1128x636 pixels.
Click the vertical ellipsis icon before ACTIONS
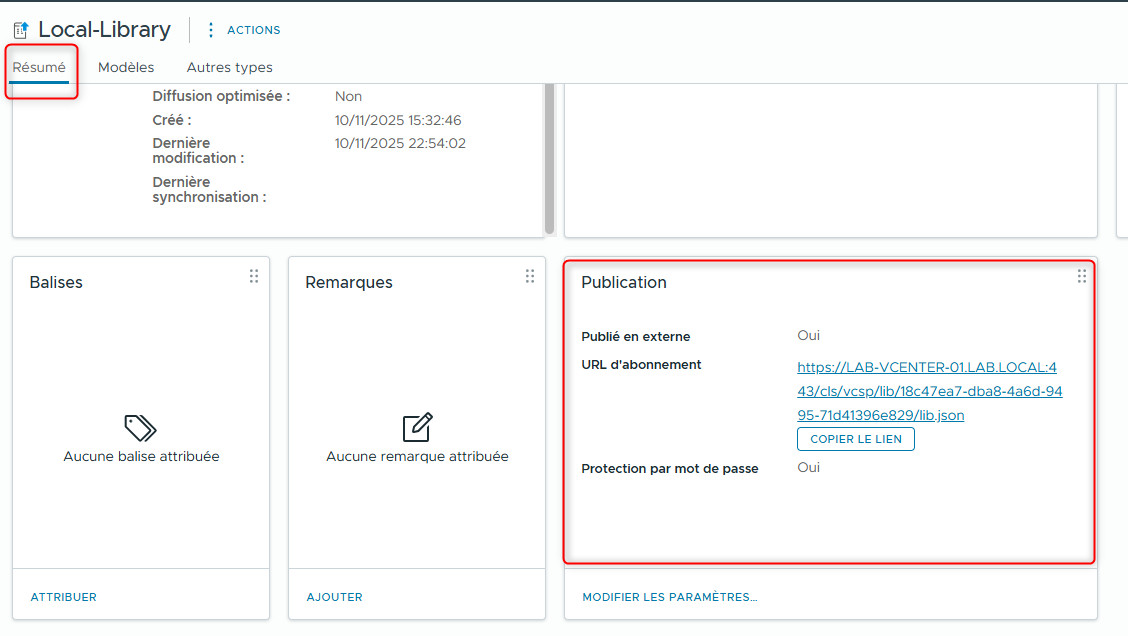coord(210,29)
